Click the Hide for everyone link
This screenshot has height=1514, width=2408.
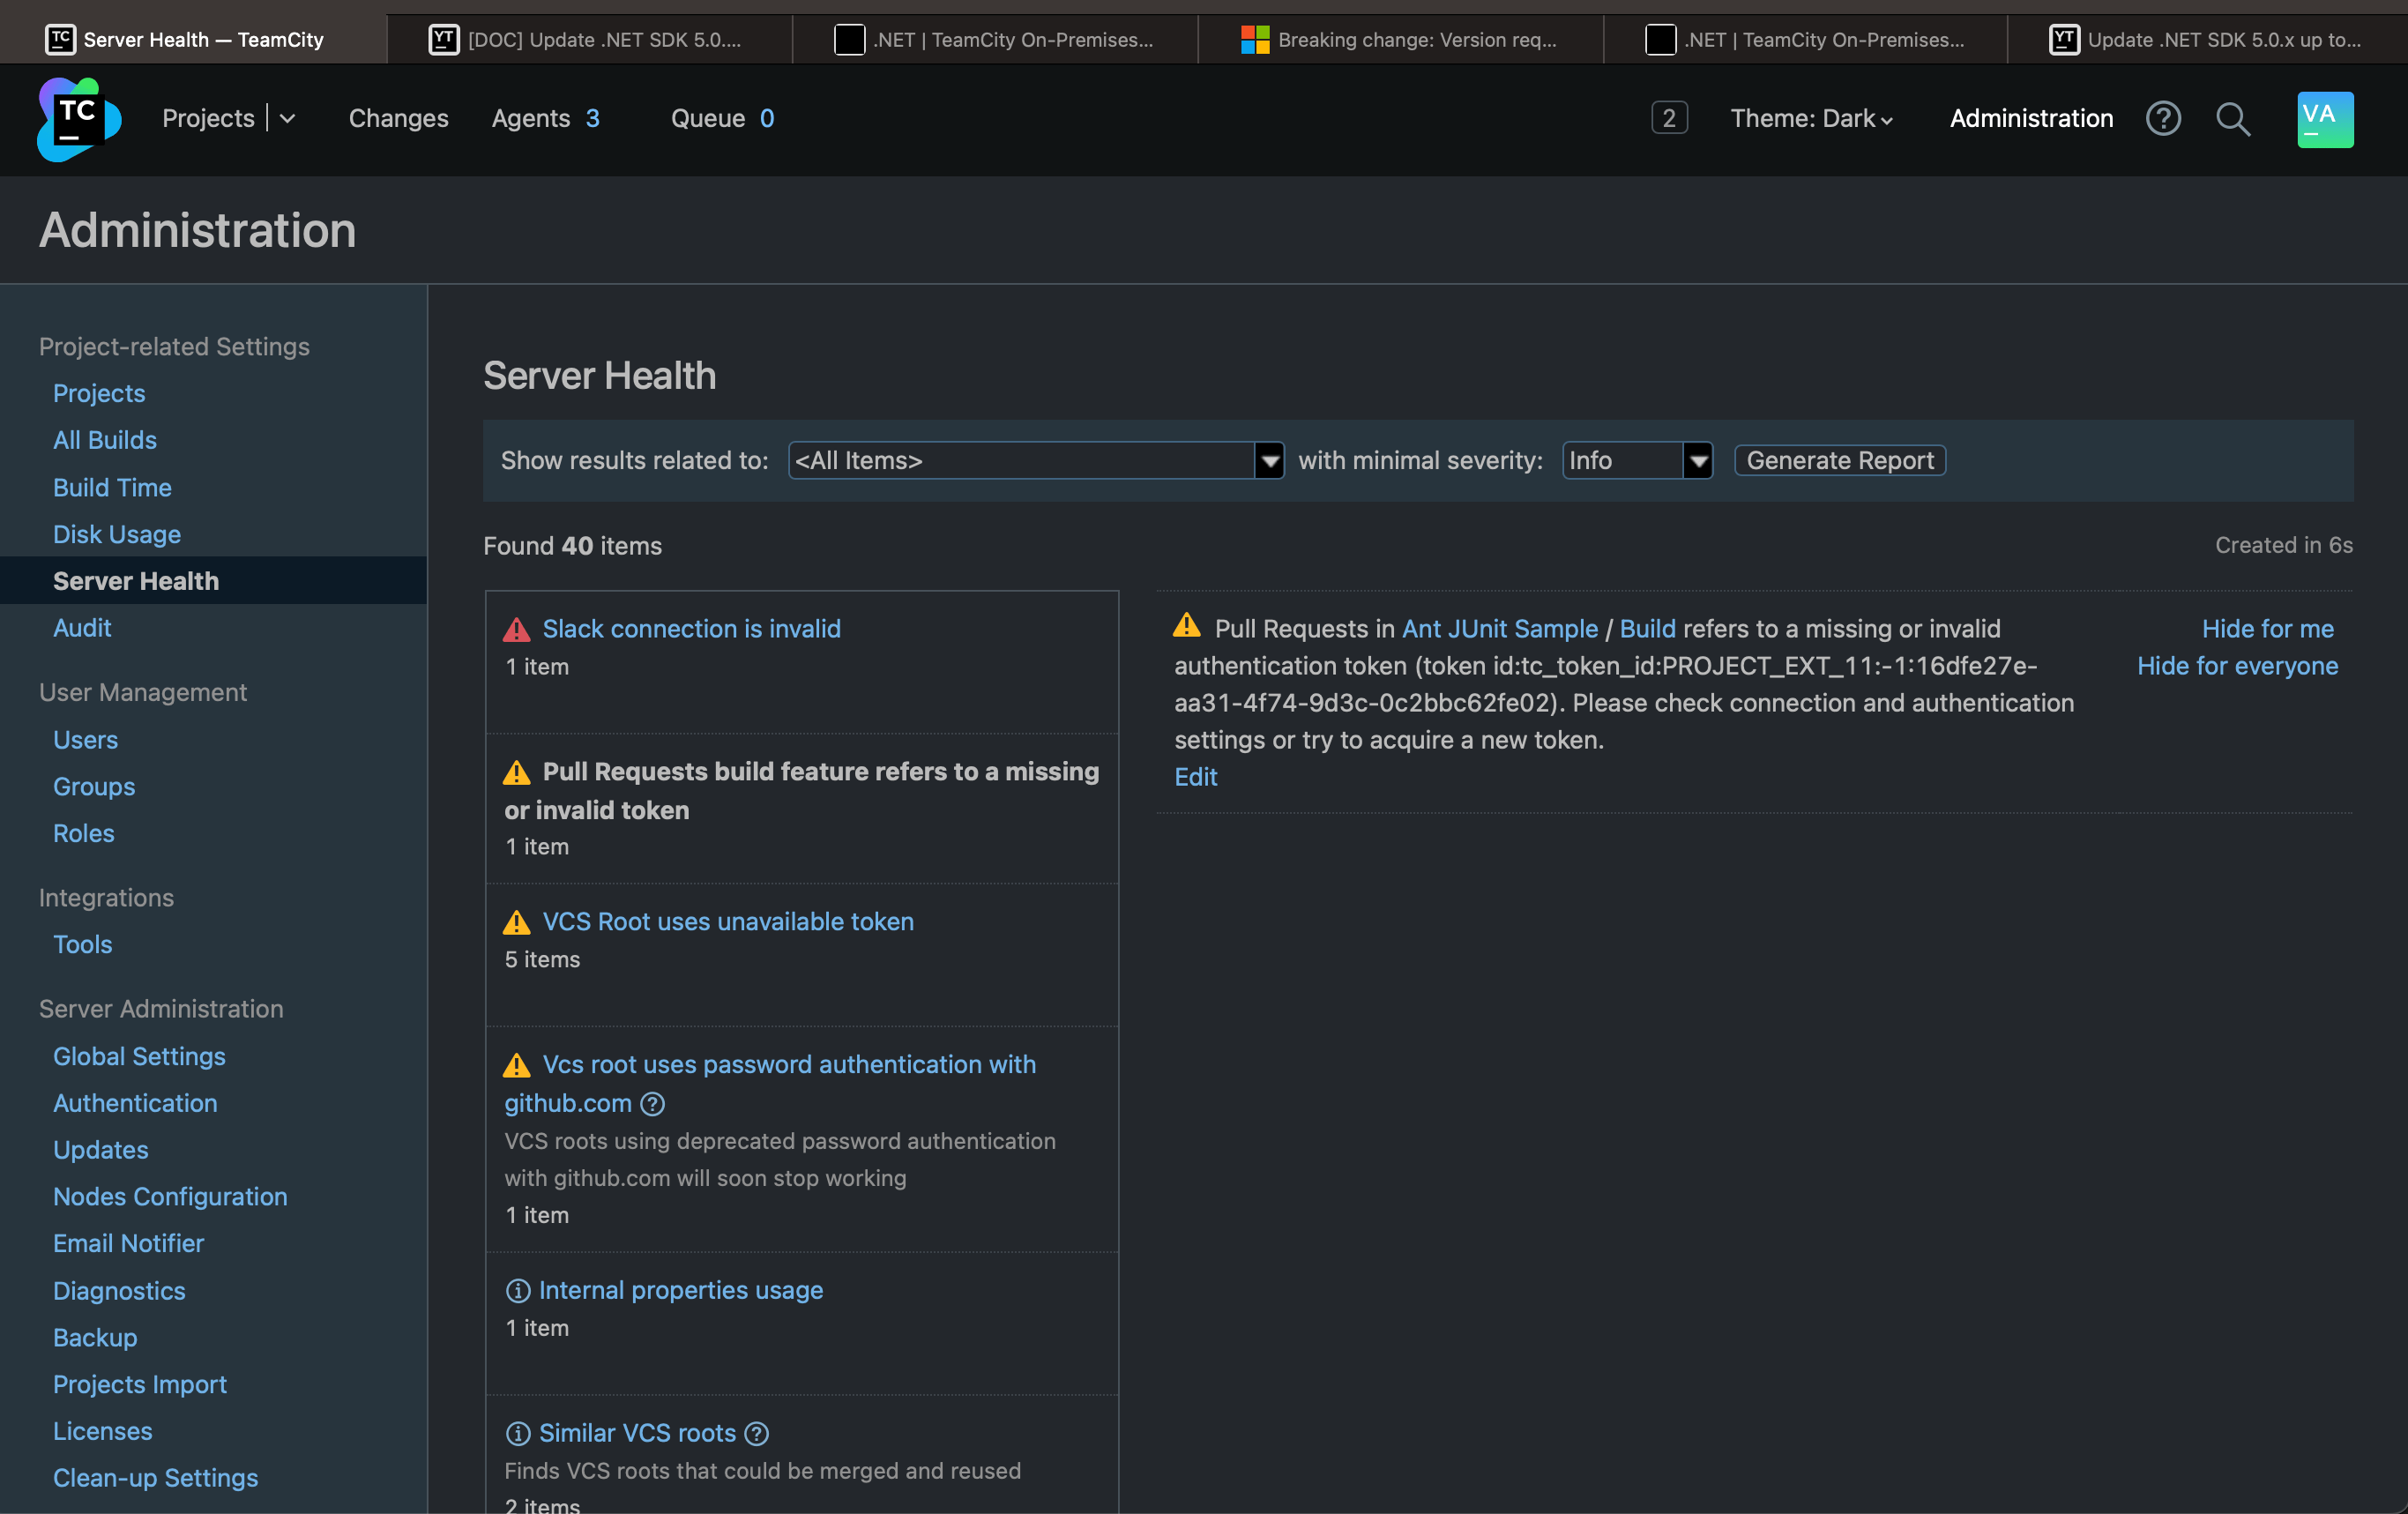[x=2237, y=666]
